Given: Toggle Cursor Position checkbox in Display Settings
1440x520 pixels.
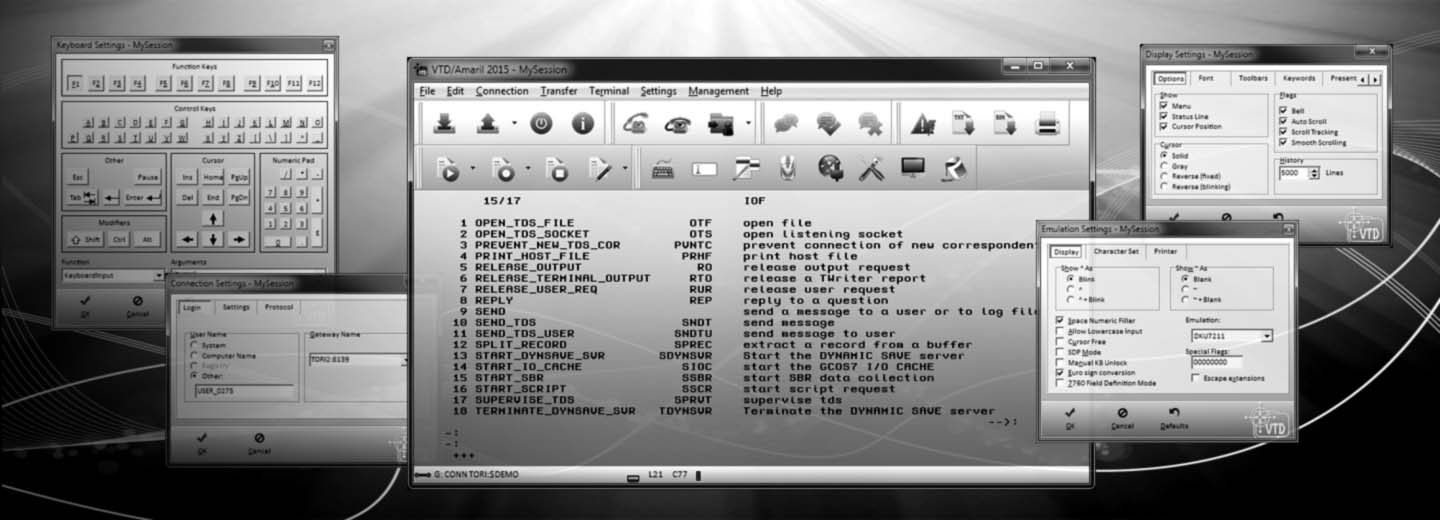Looking at the screenshot, I should click(1164, 127).
